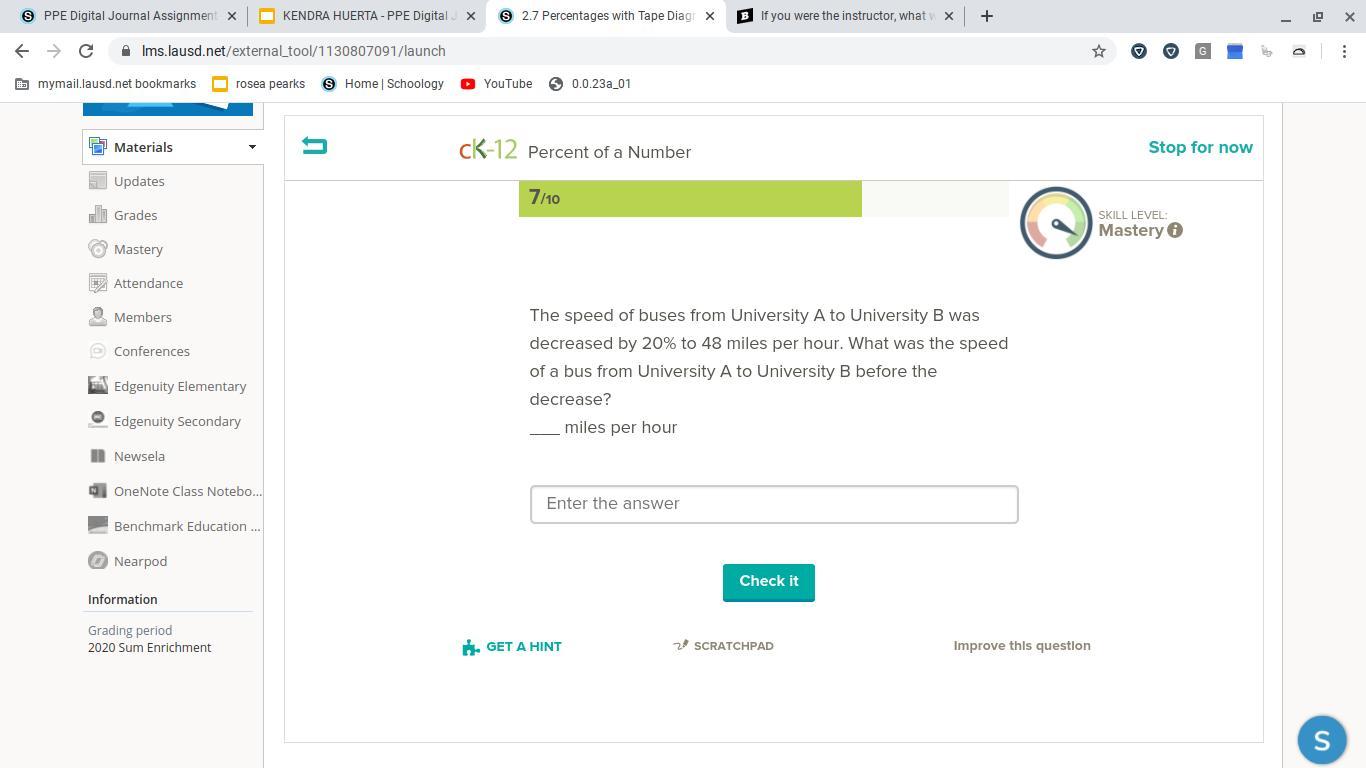Expand the Materials dropdown
The image size is (1366, 768).
[252, 147]
